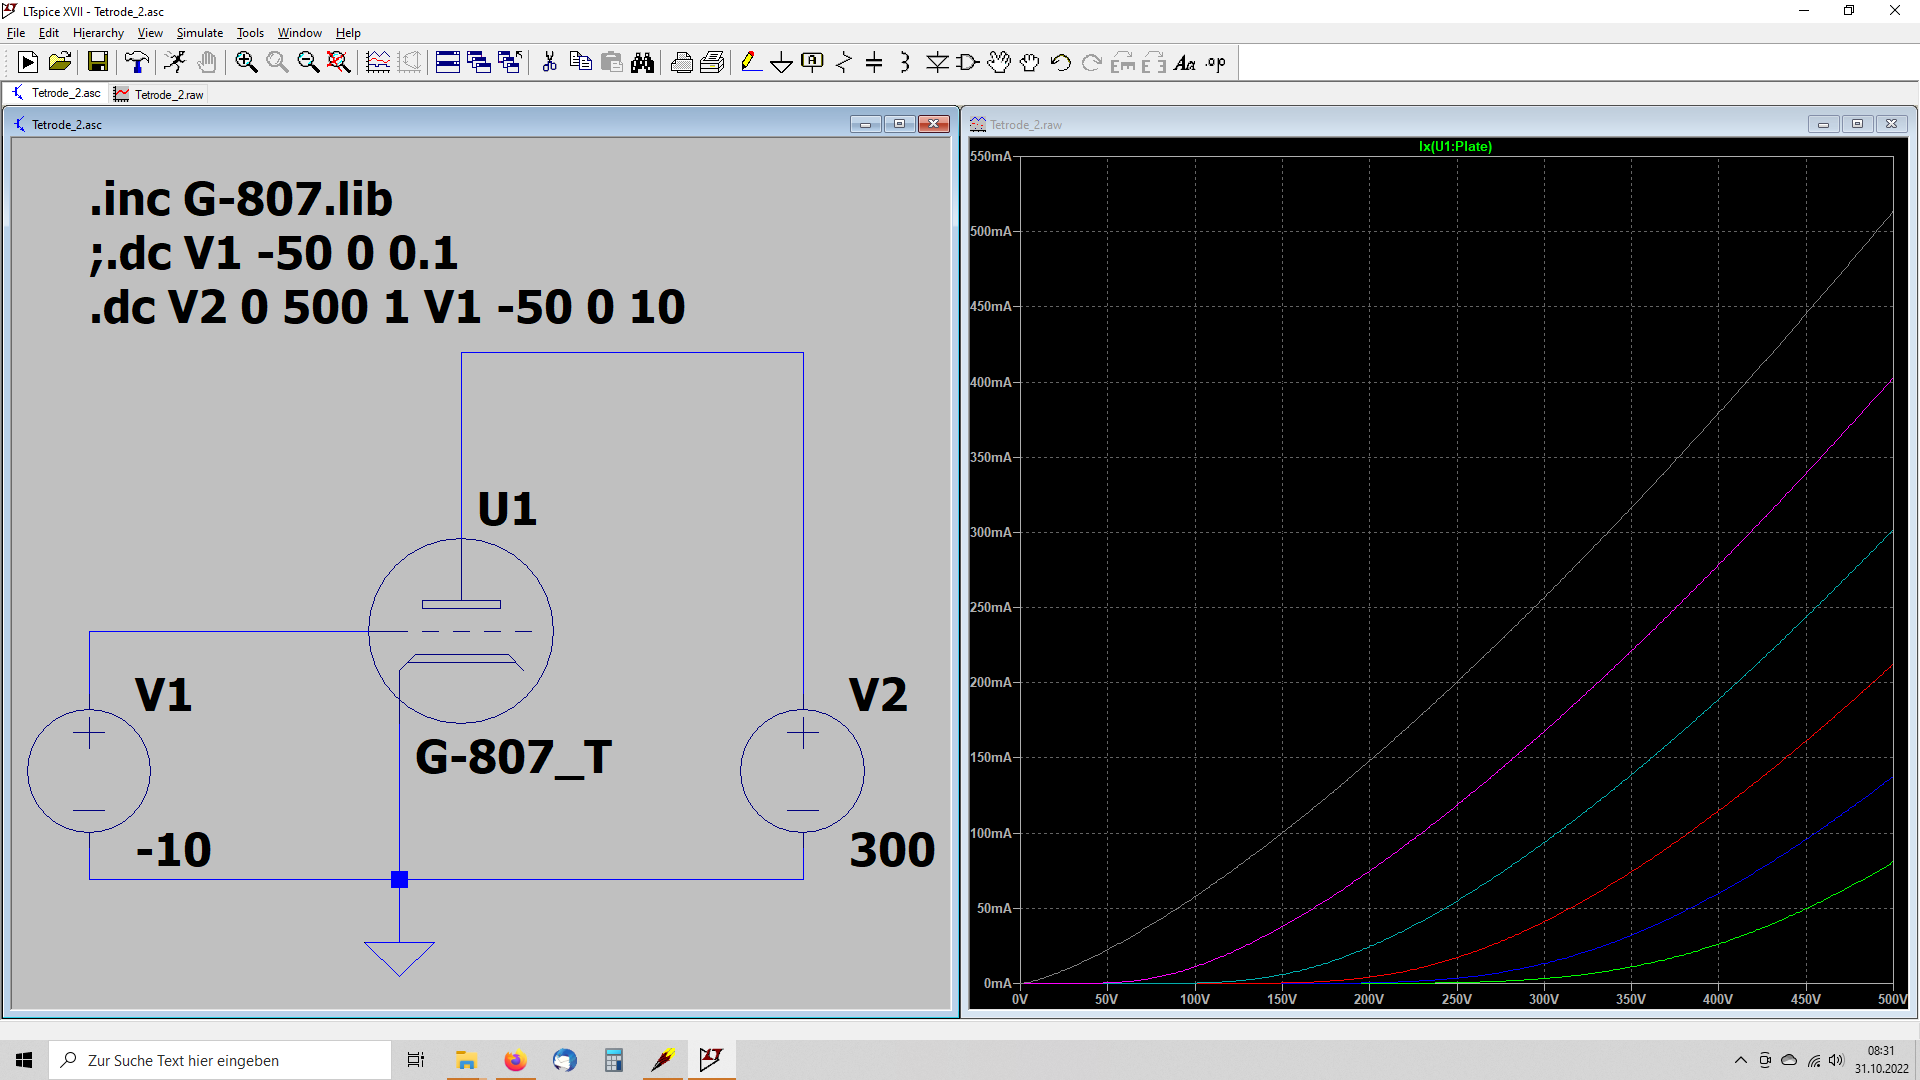The height and width of the screenshot is (1080, 1920).
Task: Open Print Setup icon
Action: pyautogui.click(x=712, y=63)
